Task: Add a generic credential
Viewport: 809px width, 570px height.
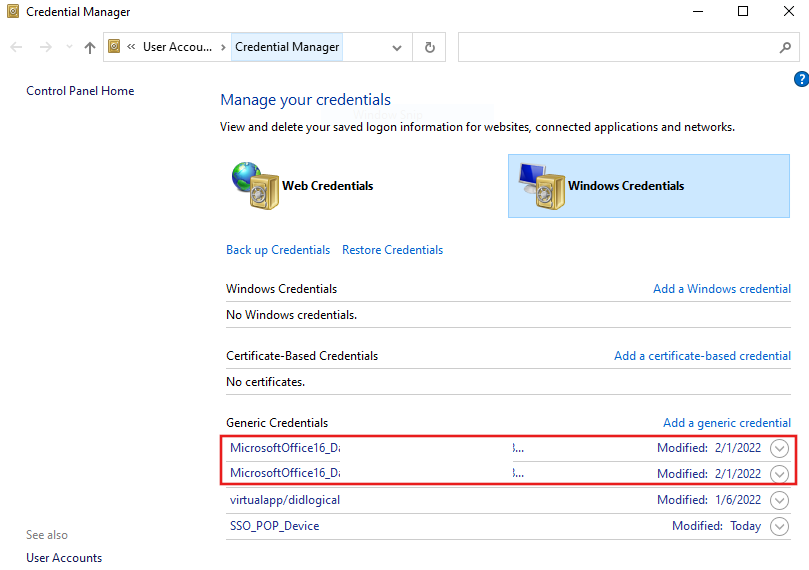Action: coord(726,423)
